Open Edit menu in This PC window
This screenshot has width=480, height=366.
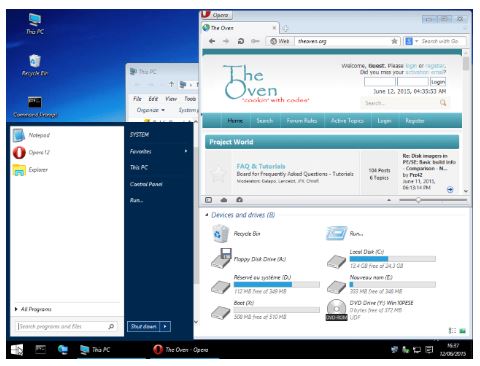[x=153, y=99]
